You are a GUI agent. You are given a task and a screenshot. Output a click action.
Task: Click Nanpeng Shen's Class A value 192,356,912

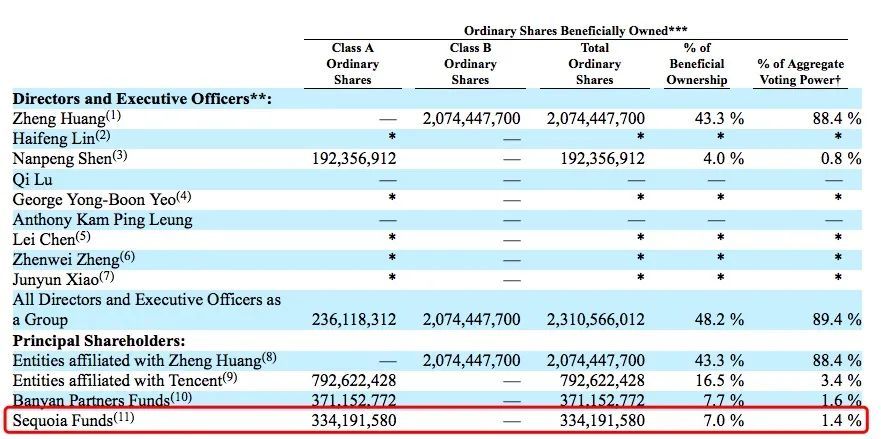(354, 159)
